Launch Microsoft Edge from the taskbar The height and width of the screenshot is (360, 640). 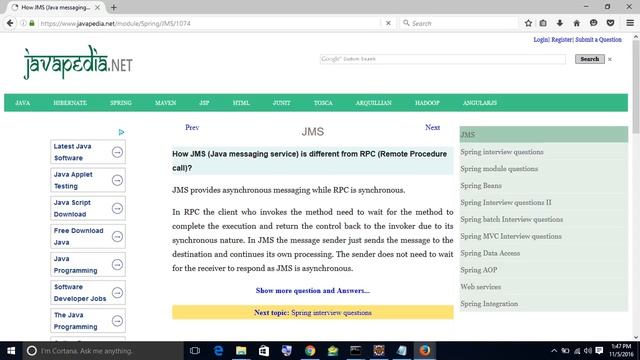coord(218,351)
